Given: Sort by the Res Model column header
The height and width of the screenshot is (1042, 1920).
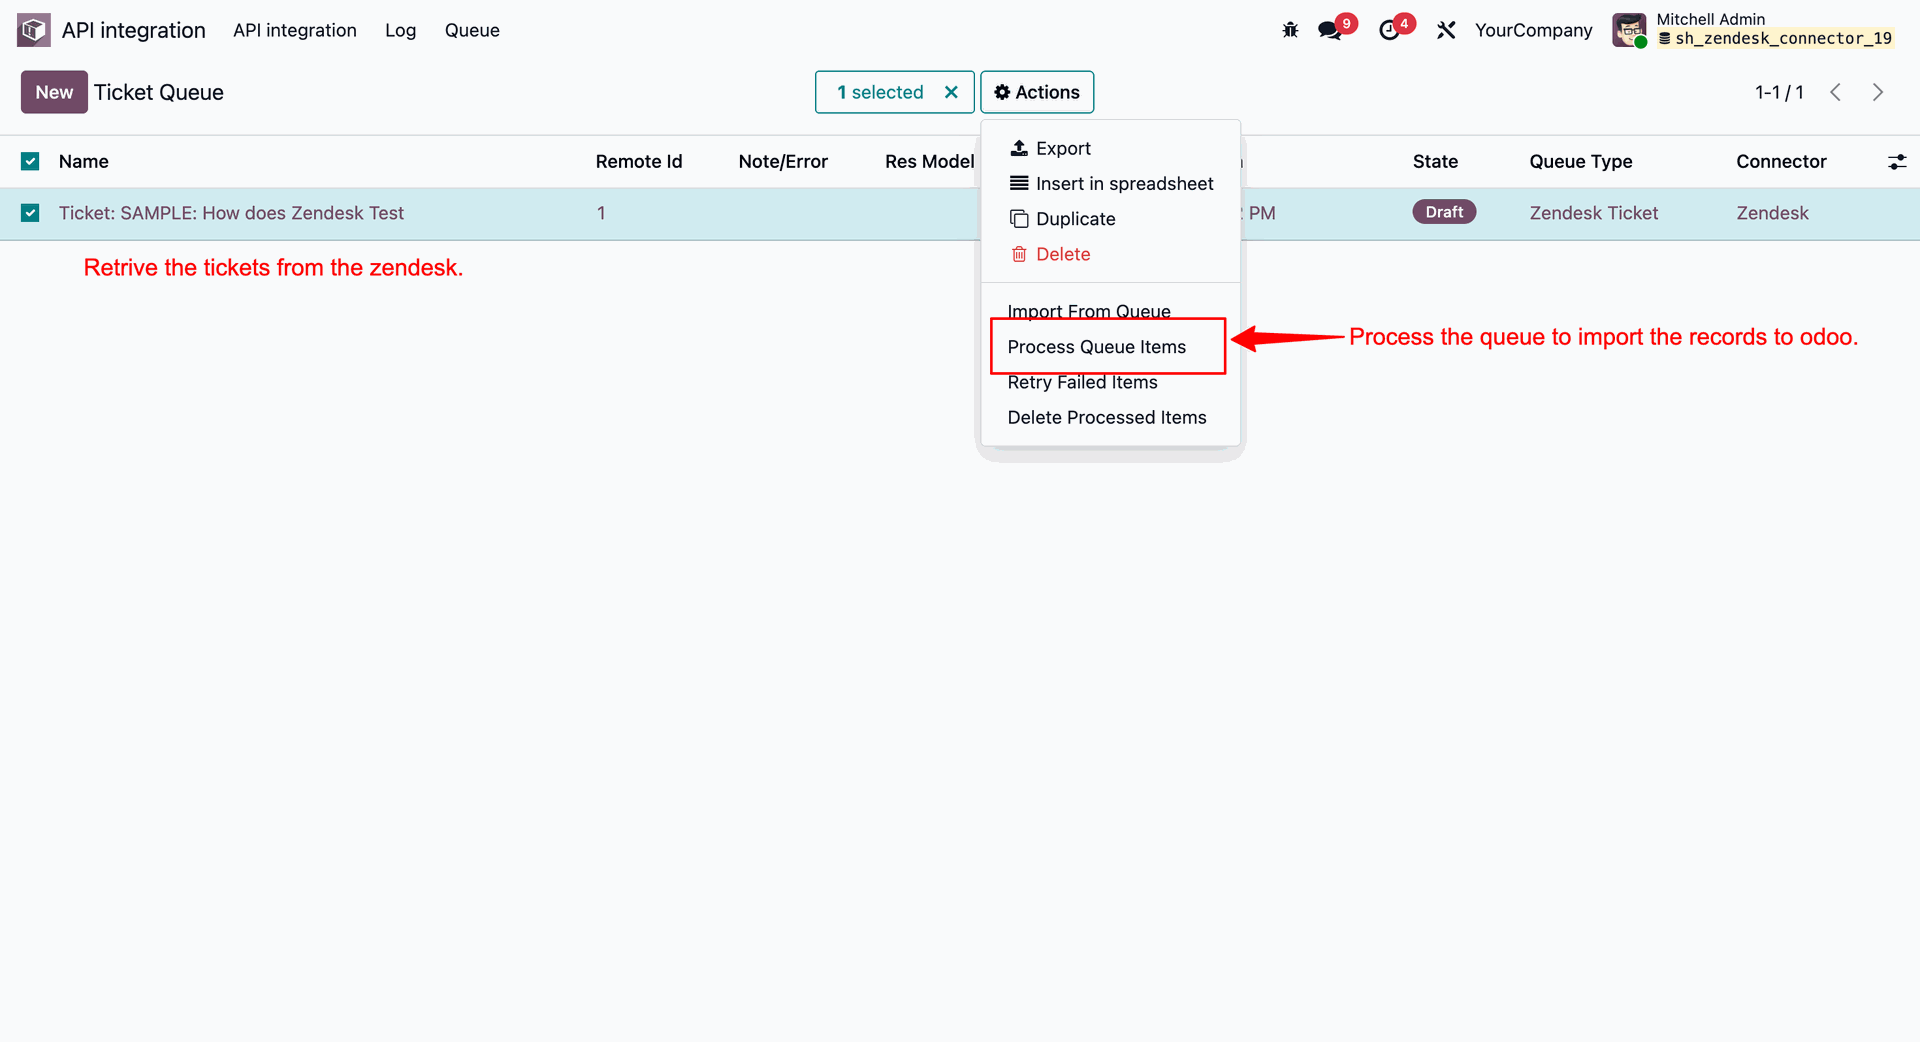Looking at the screenshot, I should pos(929,161).
